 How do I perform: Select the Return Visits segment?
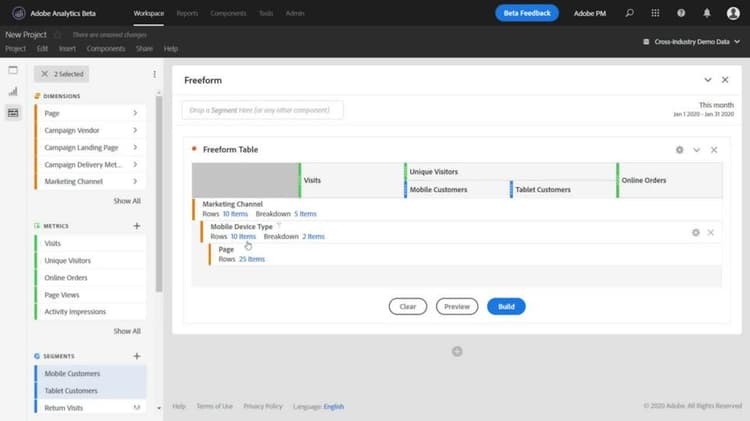(91, 408)
